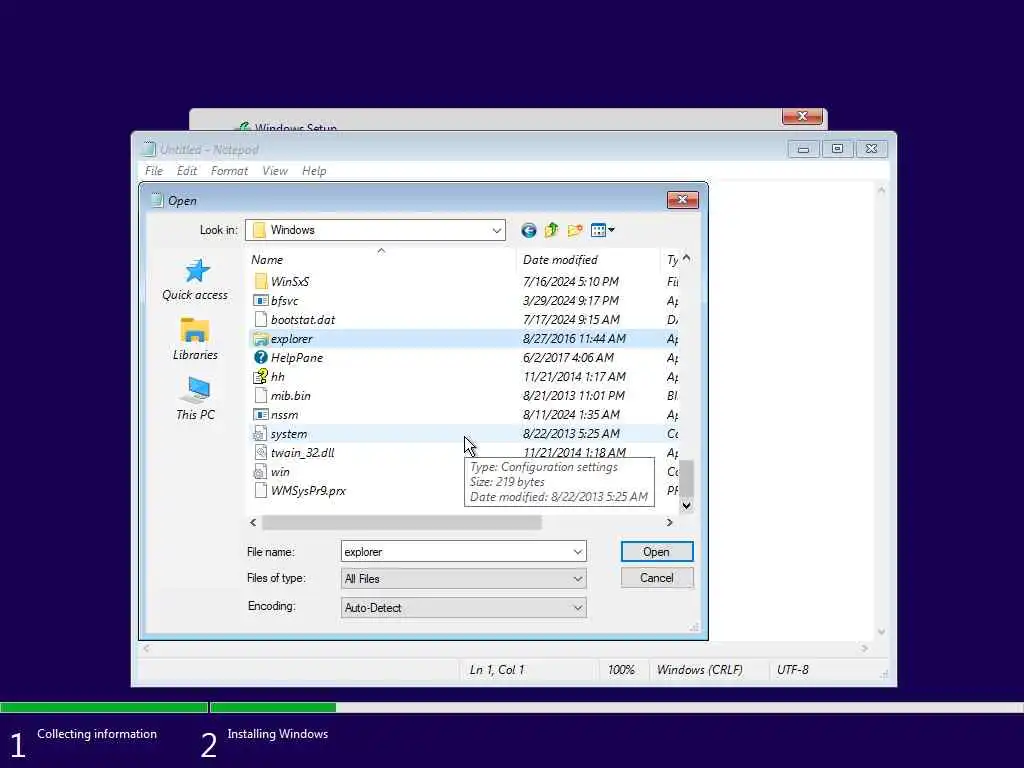Viewport: 1024px width, 768px height.
Task: Click 100% zoom in Notepad status bar
Action: [621, 670]
